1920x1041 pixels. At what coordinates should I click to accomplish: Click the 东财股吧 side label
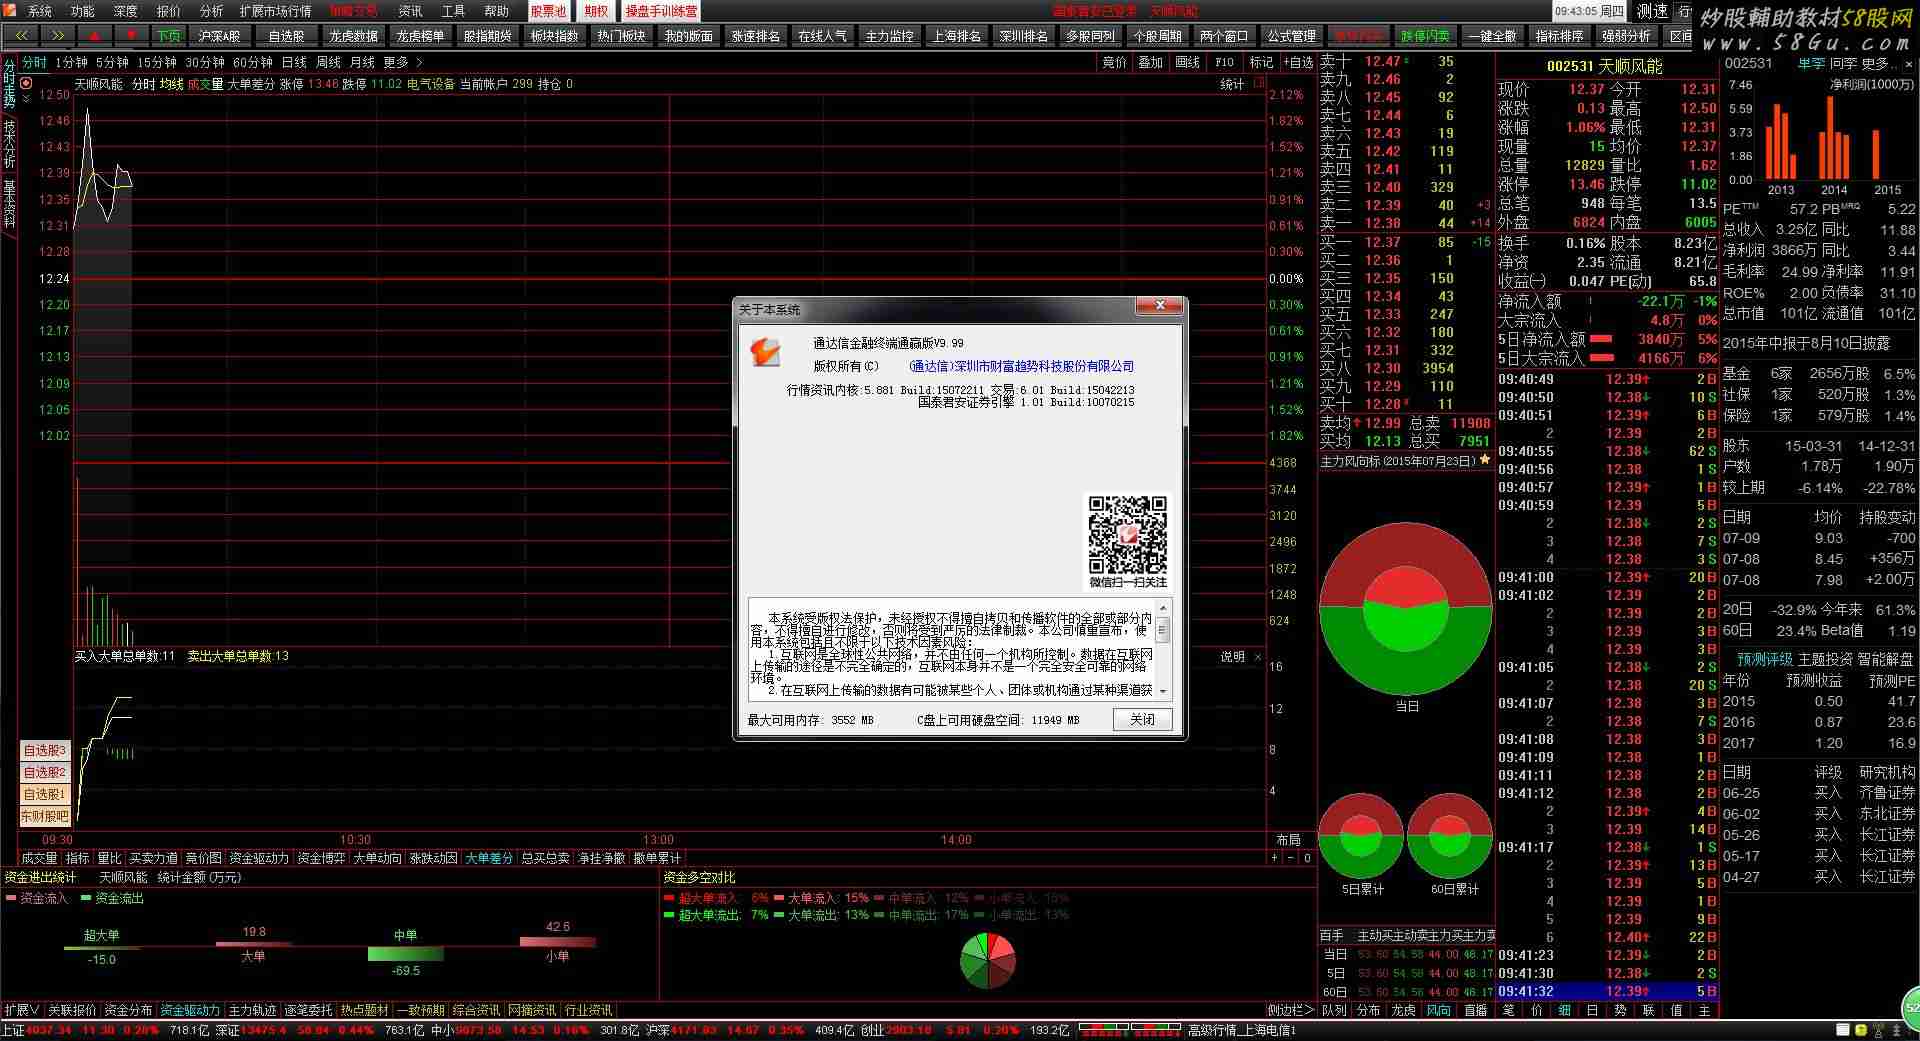(45, 816)
